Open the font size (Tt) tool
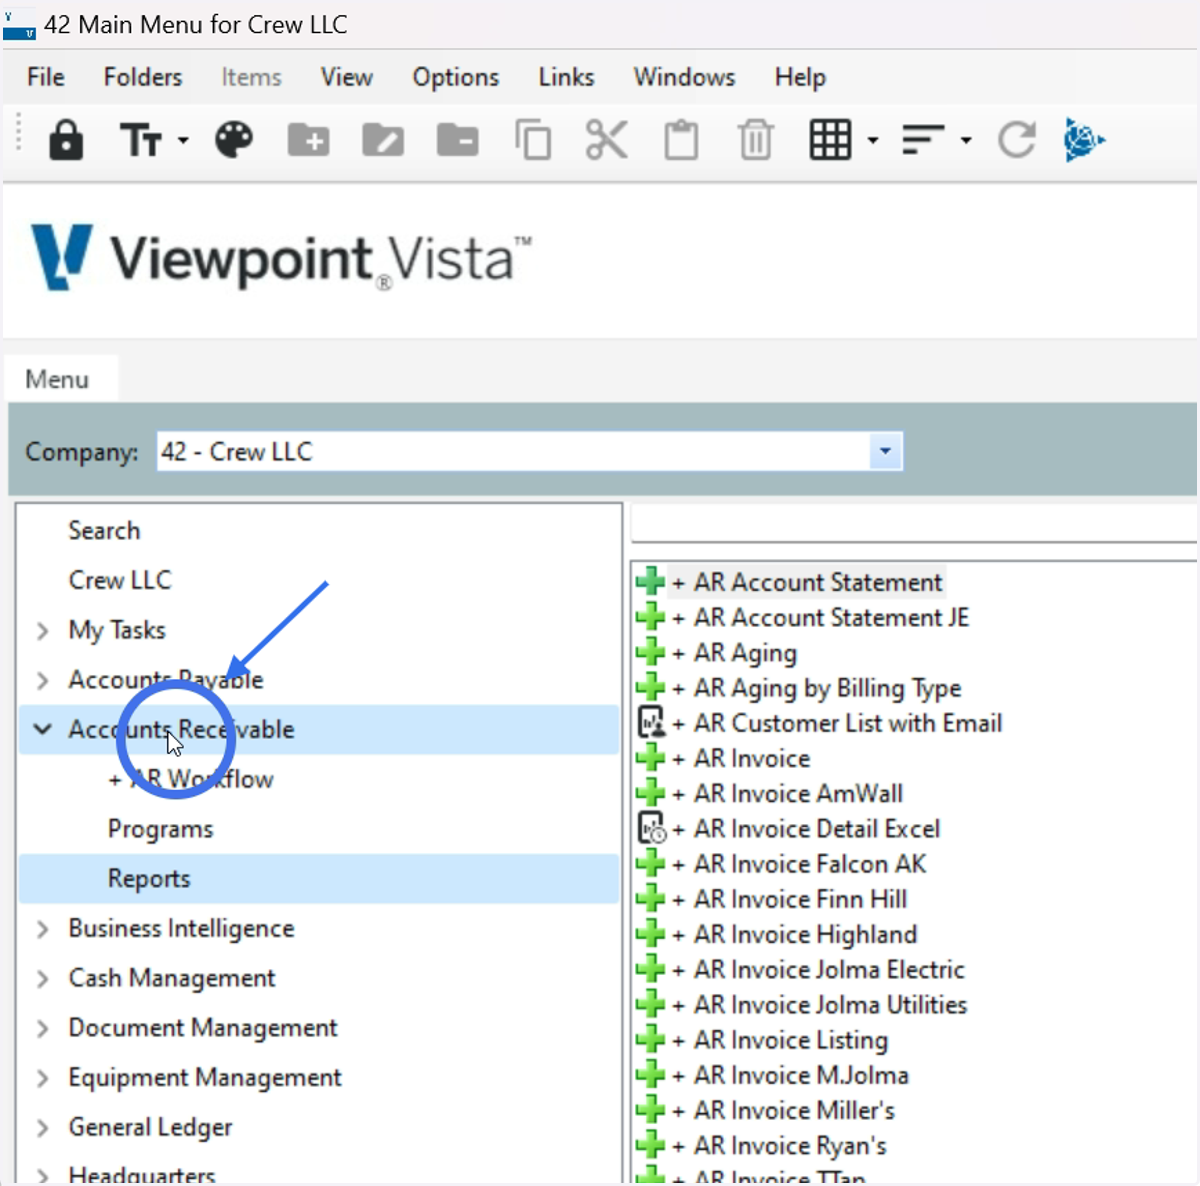 141,140
